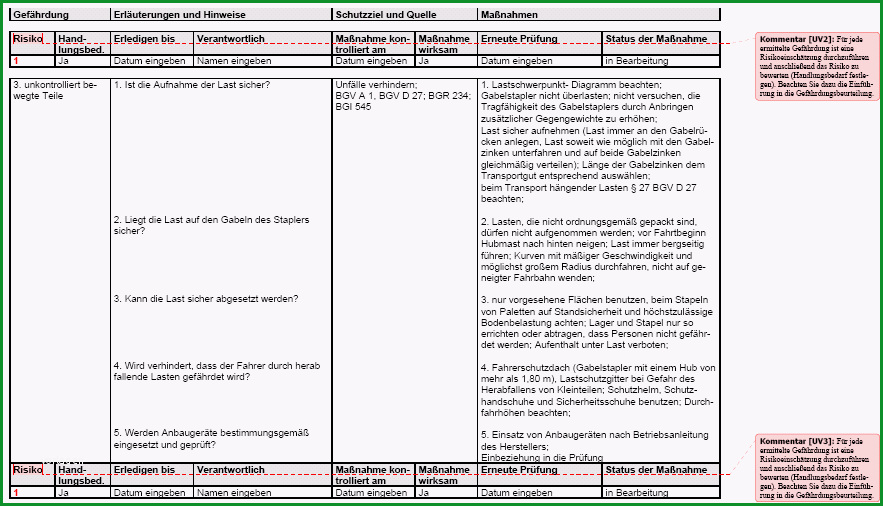The image size is (883, 506).
Task: Click the commented 'Risiko' header in top row
Action: pos(28,39)
